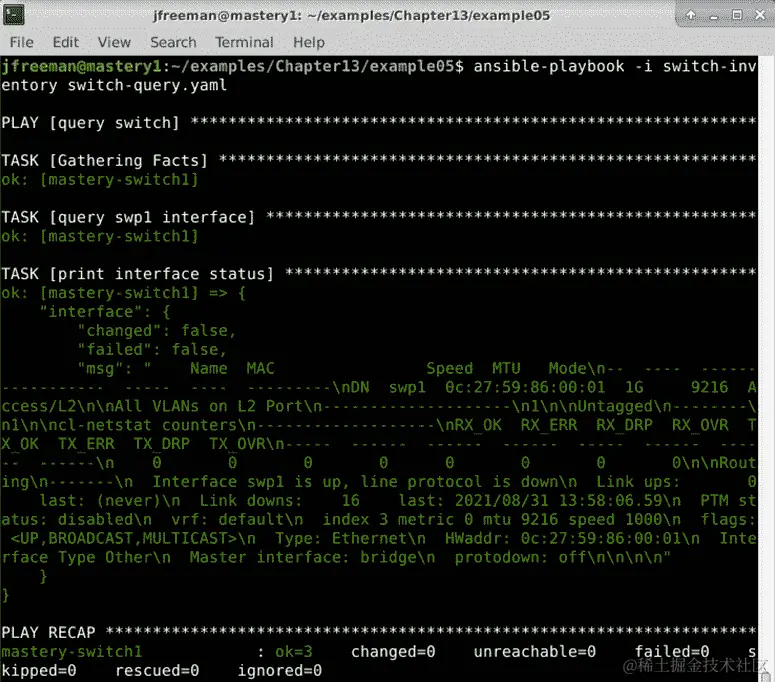Click the terminal vertical scrollbar

(766, 368)
